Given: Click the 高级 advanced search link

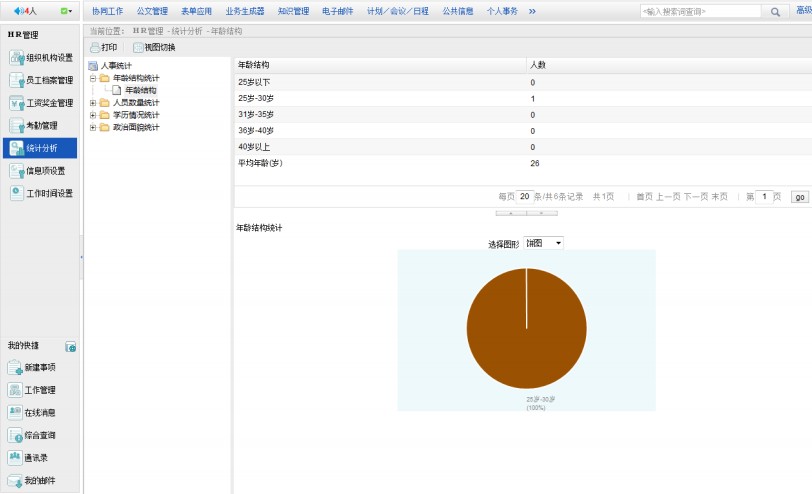Looking at the screenshot, I should point(804,11).
